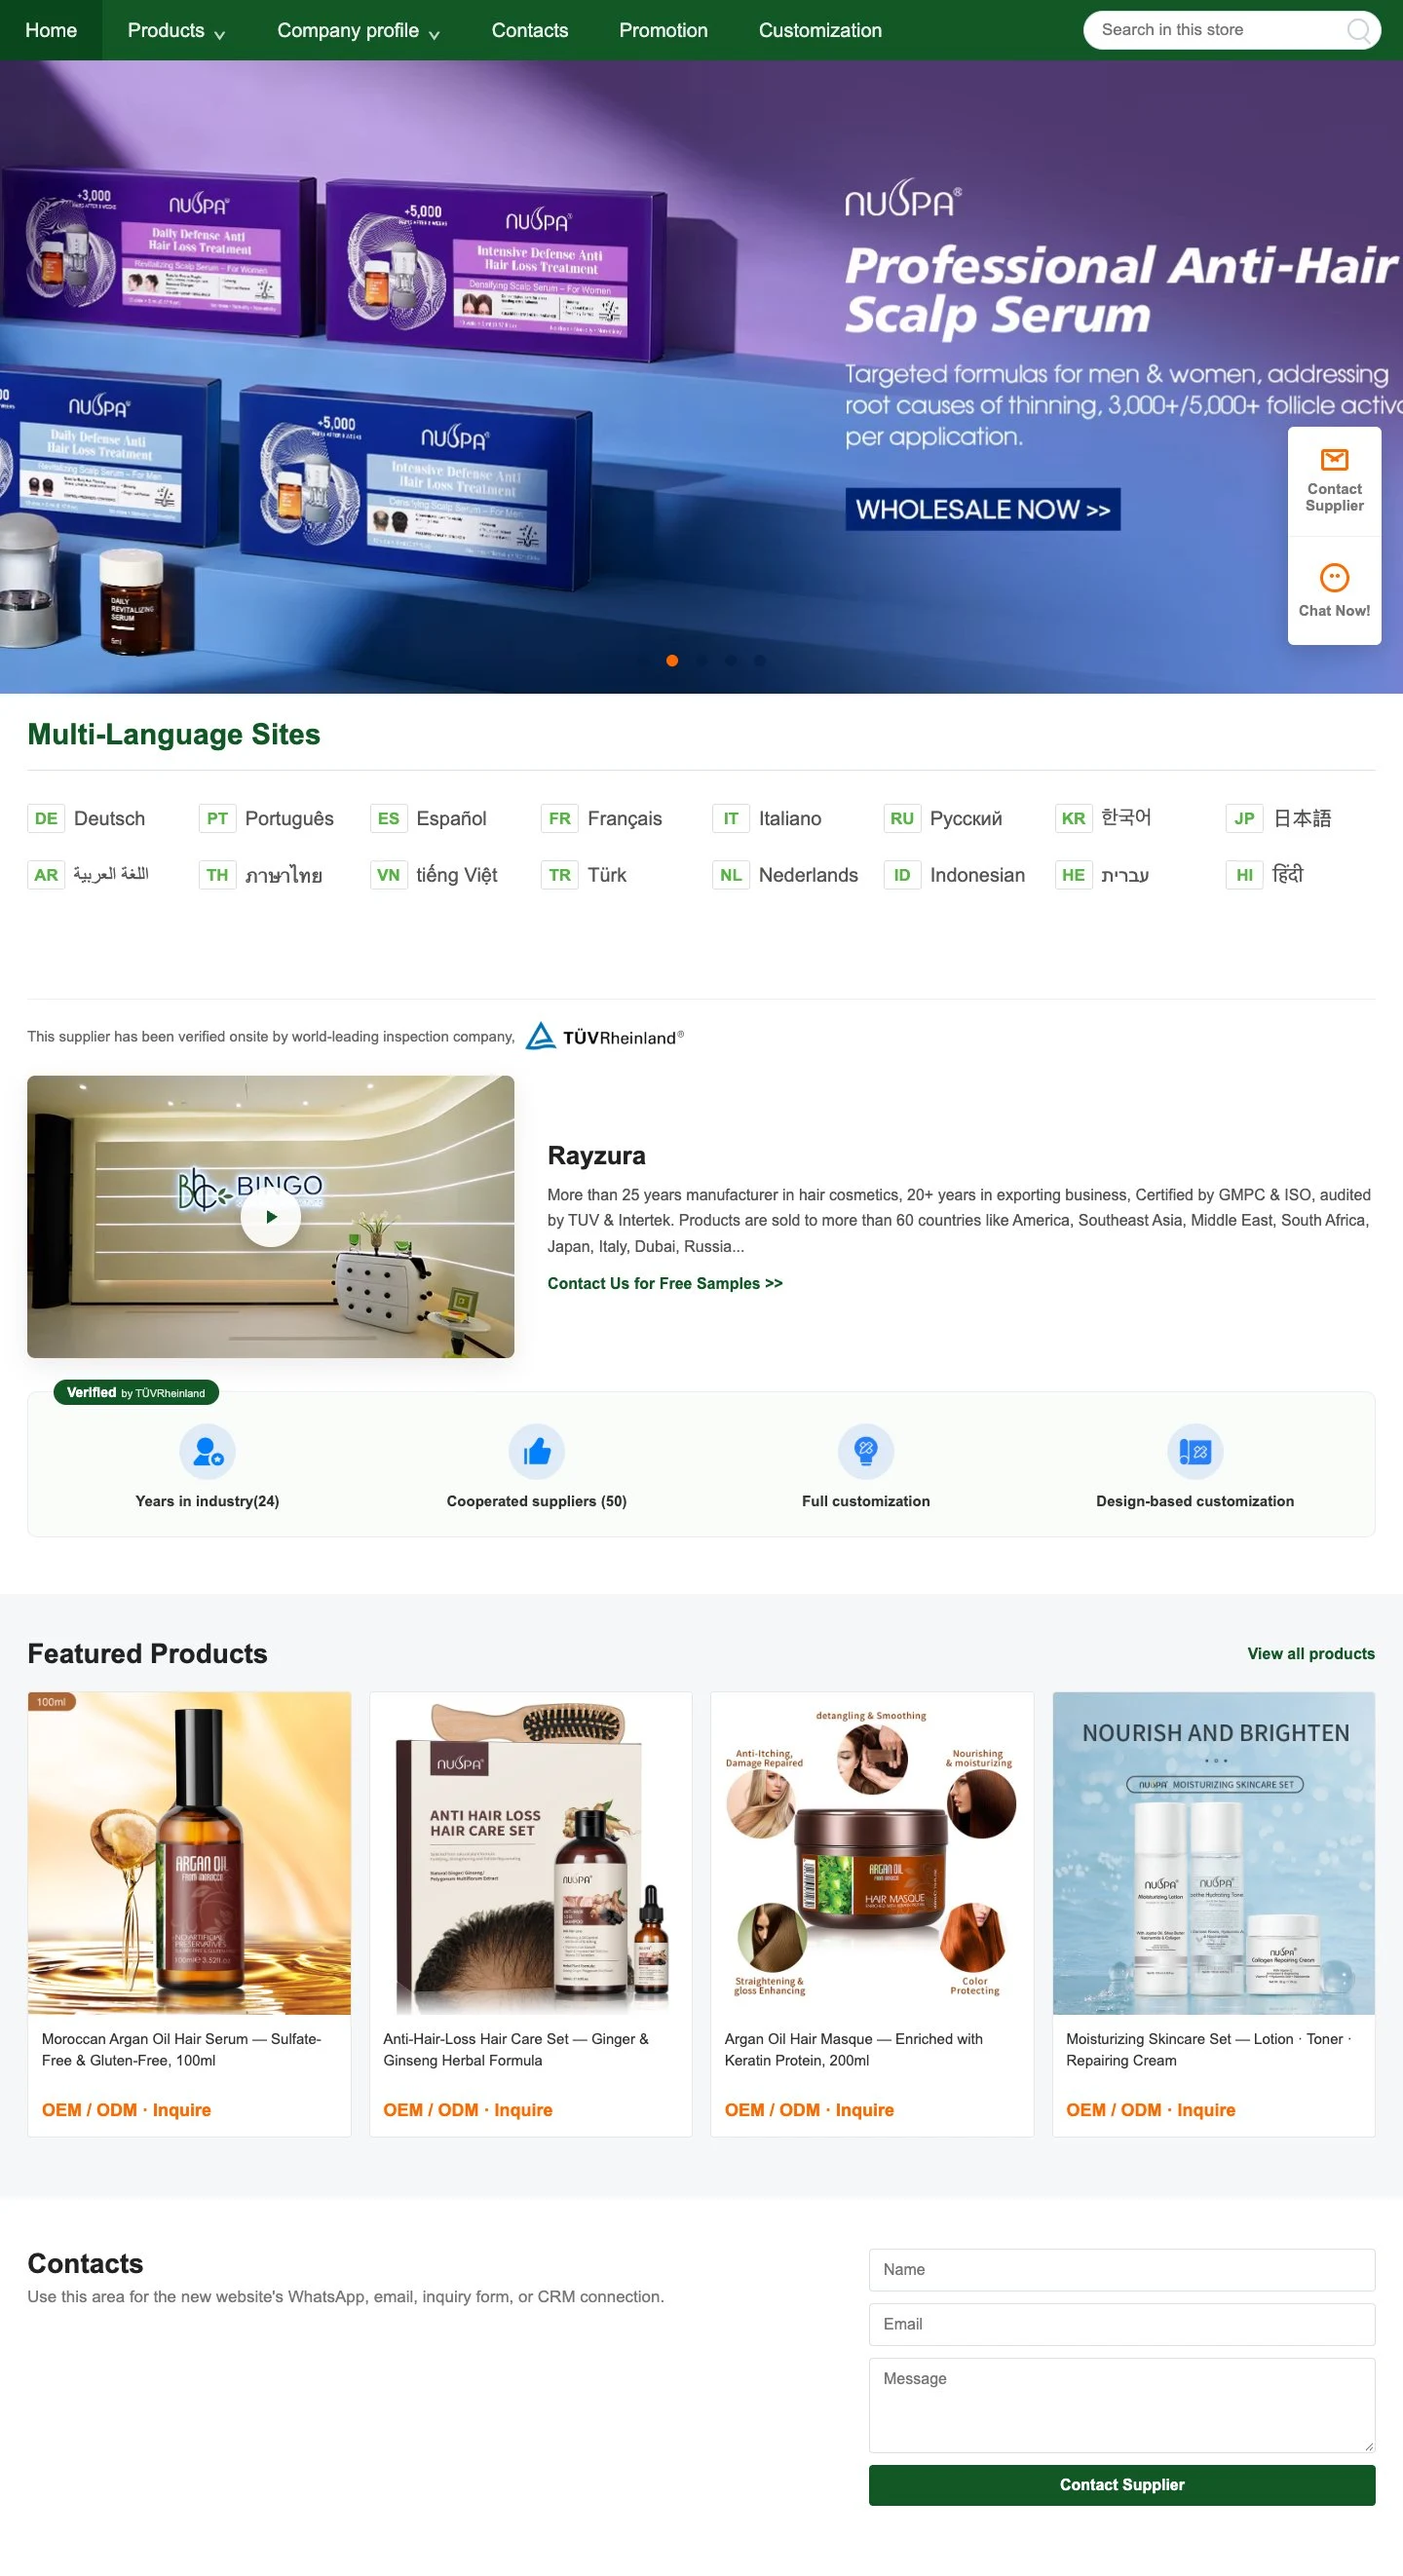Select the KR Korean language site
This screenshot has width=1403, height=2576.
pos(1103,818)
